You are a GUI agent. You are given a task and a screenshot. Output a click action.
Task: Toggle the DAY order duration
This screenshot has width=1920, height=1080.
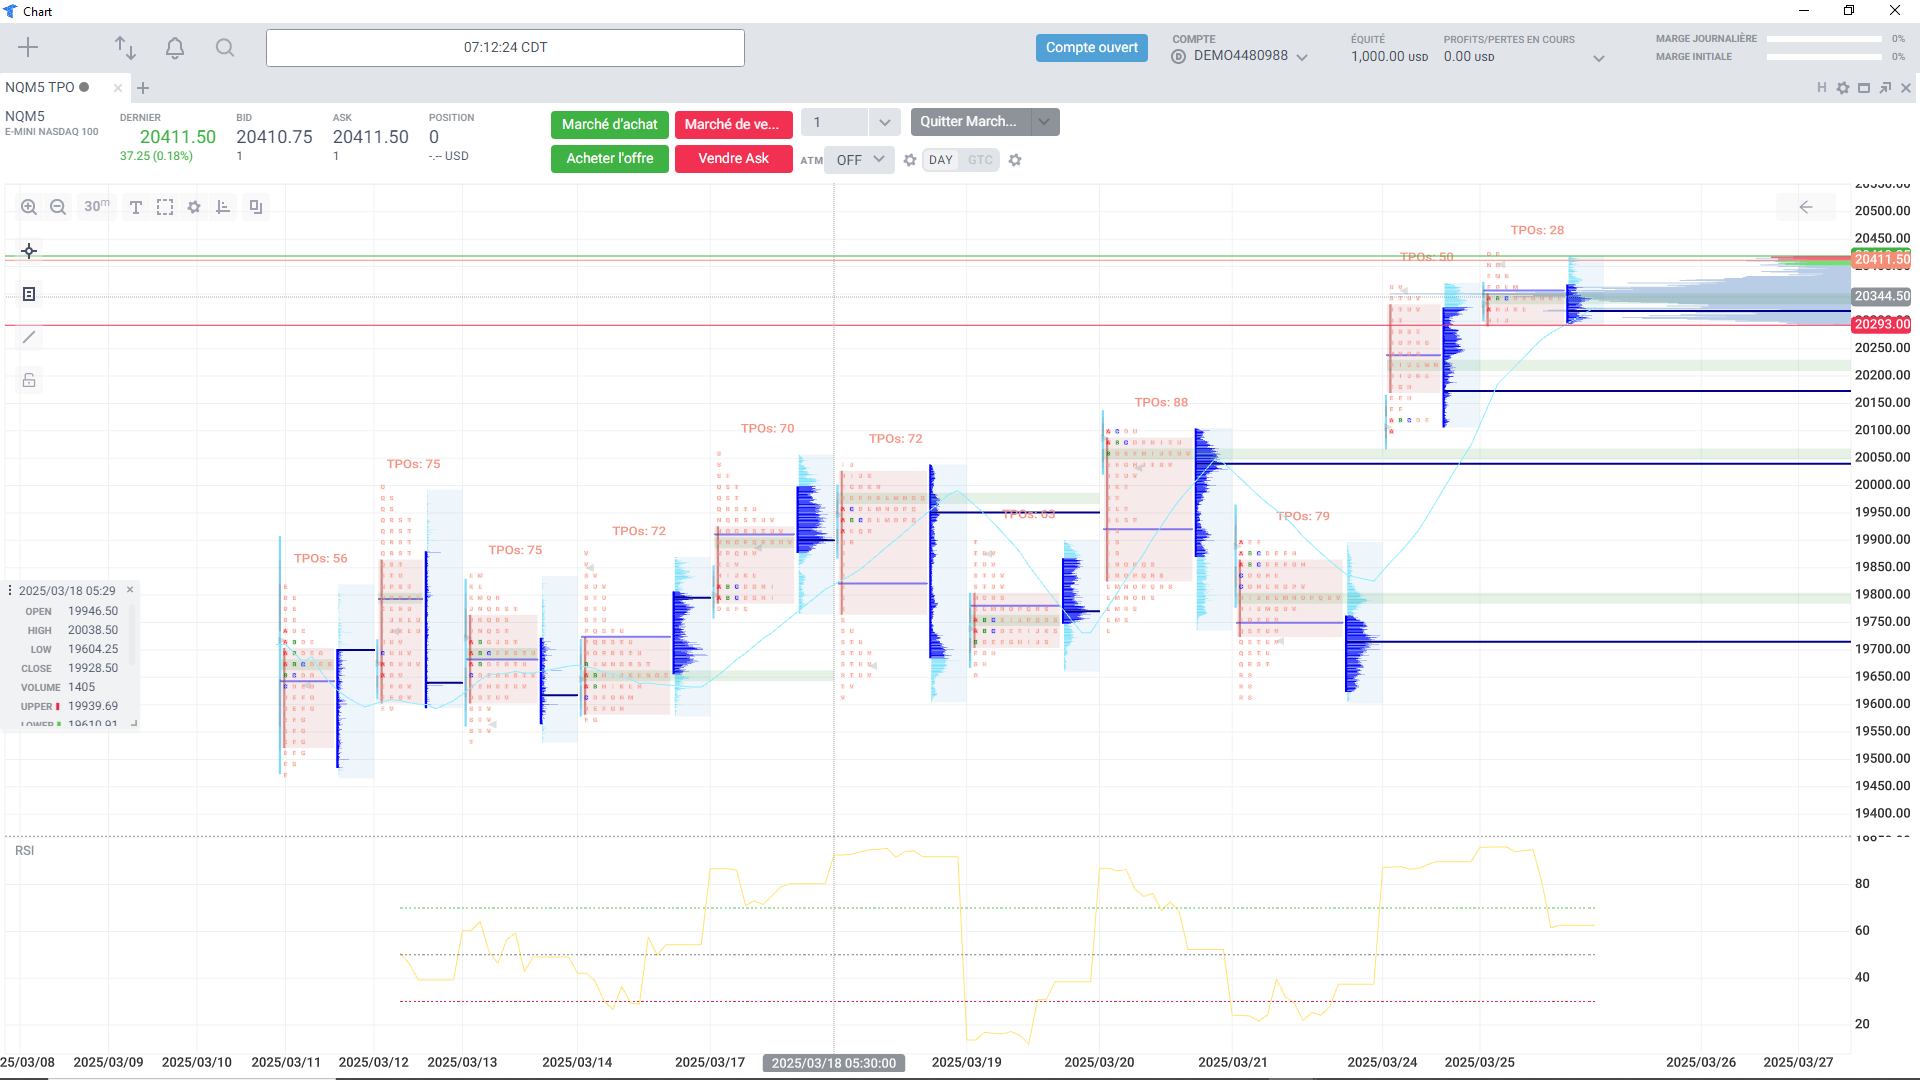940,160
